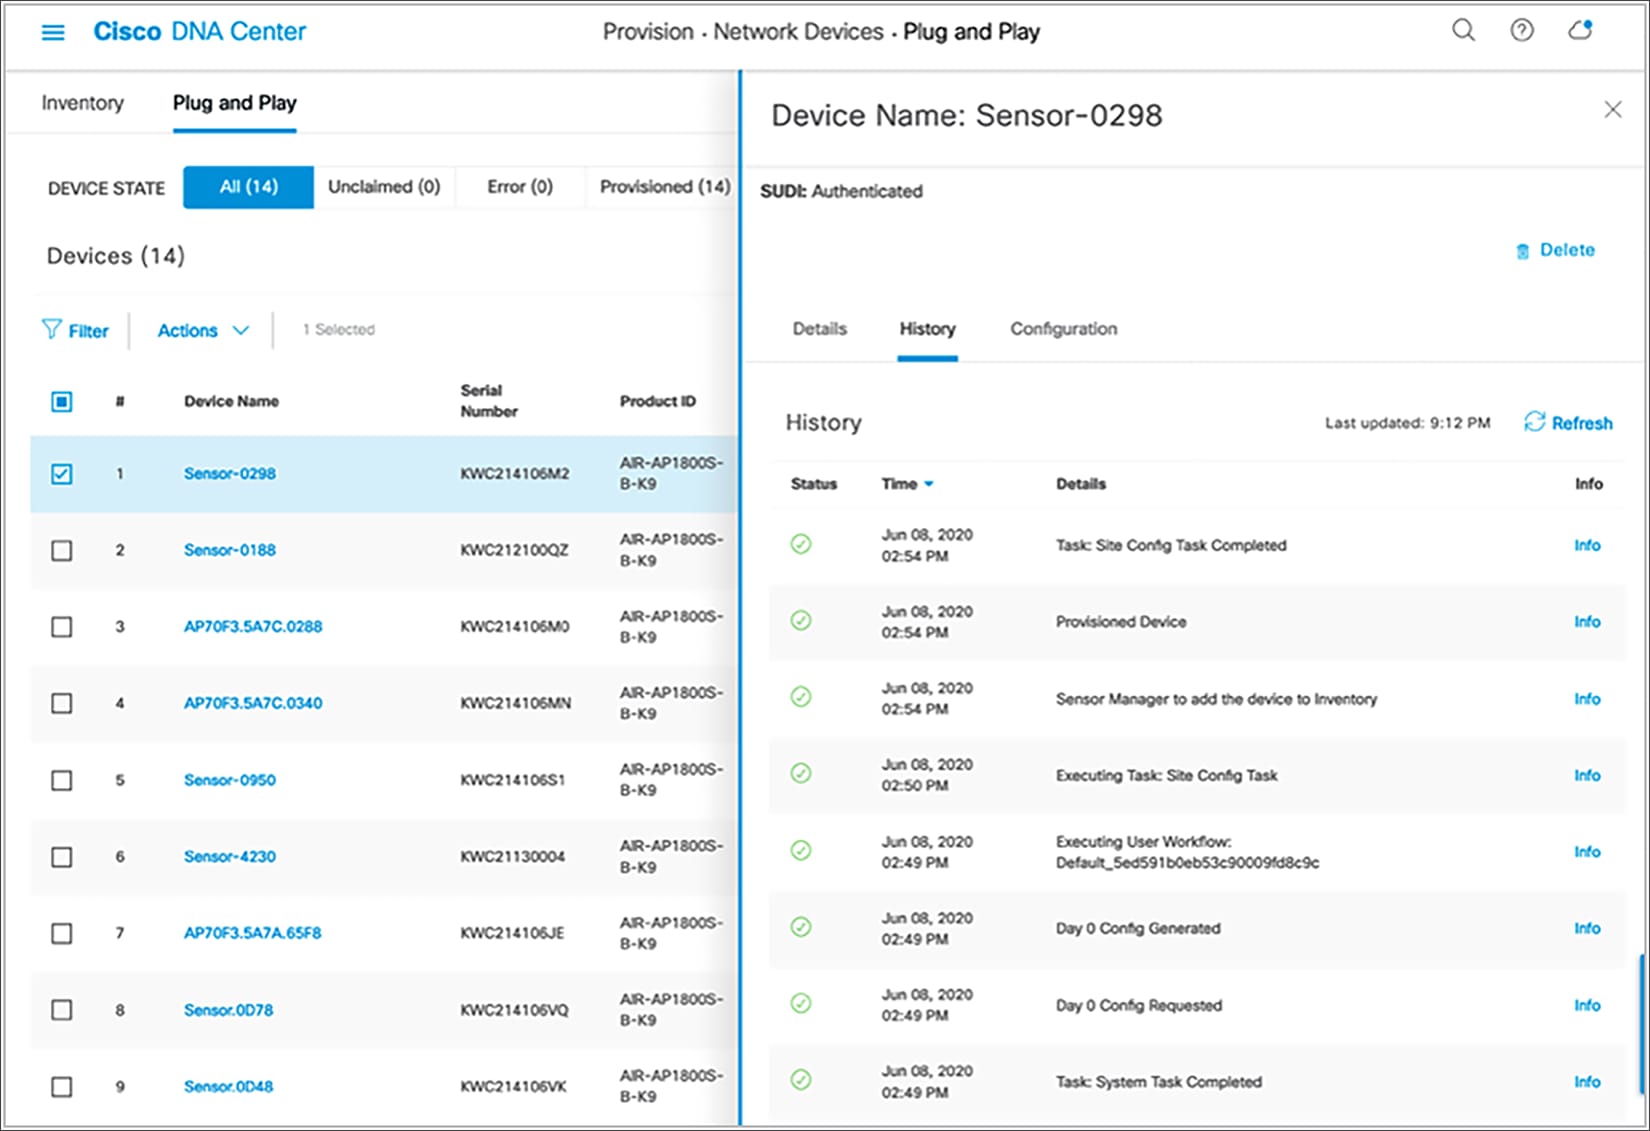Image resolution: width=1650 pixels, height=1131 pixels.
Task: Click the Product ID column header
Action: (x=657, y=401)
